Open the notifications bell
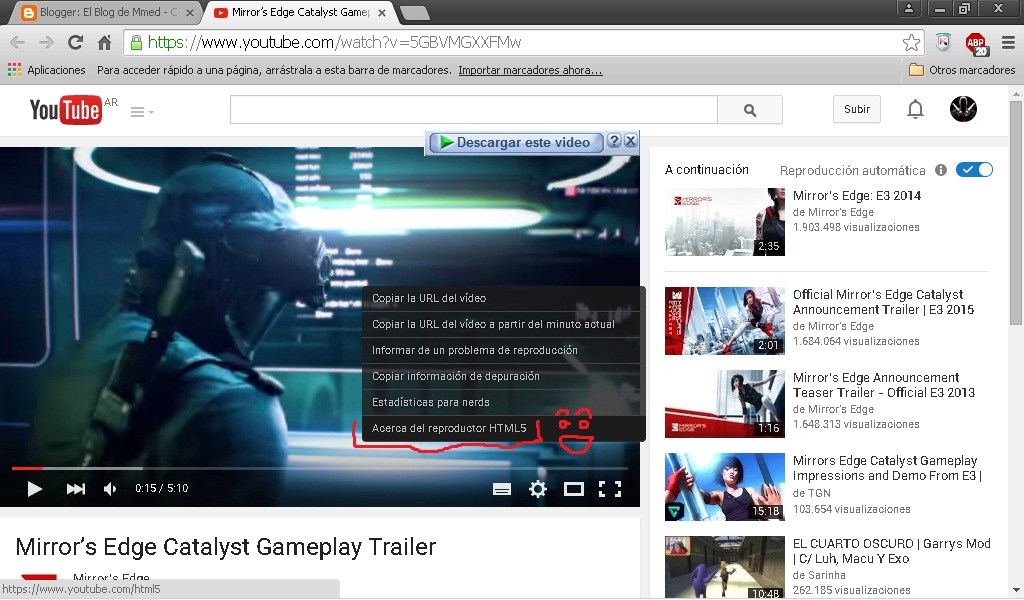The height and width of the screenshot is (600, 1024). (915, 109)
